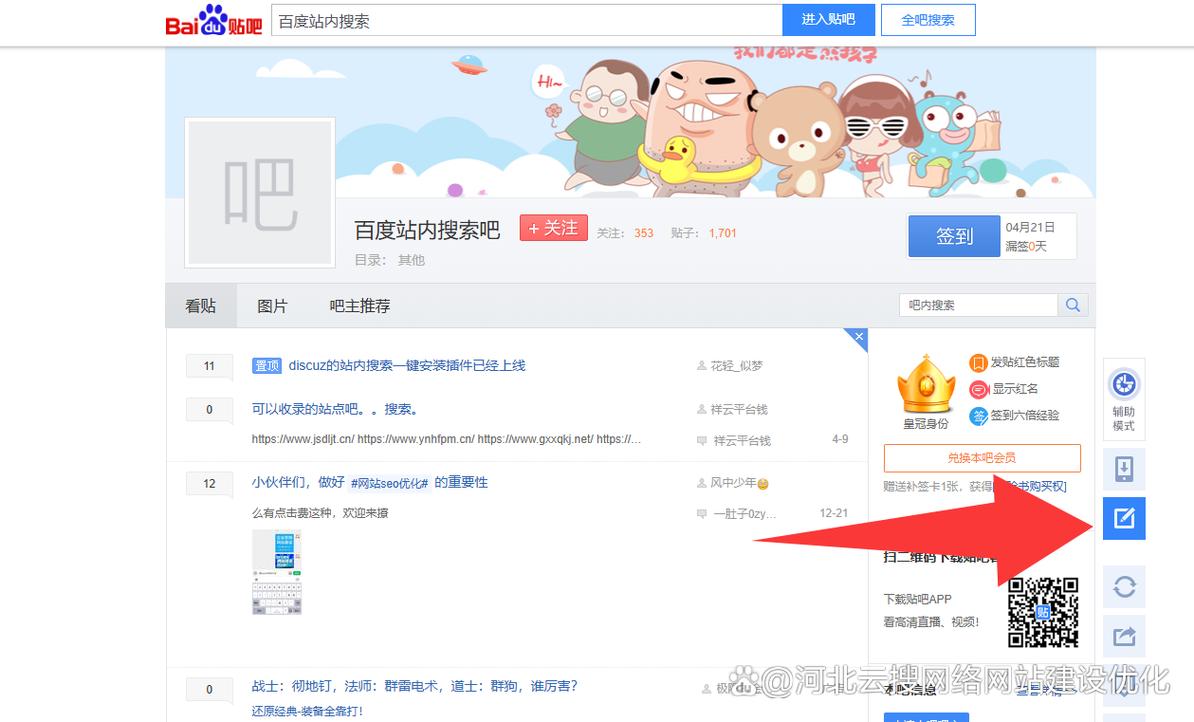Click the +关注 follow button

click(x=553, y=227)
